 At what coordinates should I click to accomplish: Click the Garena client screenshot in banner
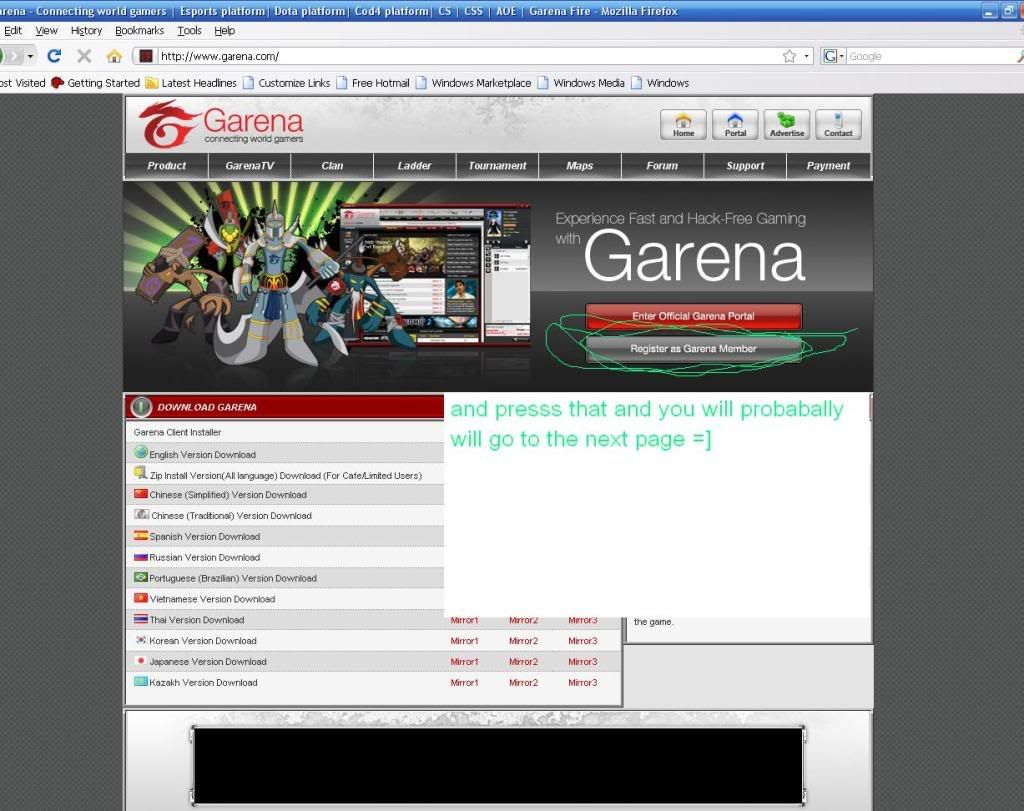(435, 275)
